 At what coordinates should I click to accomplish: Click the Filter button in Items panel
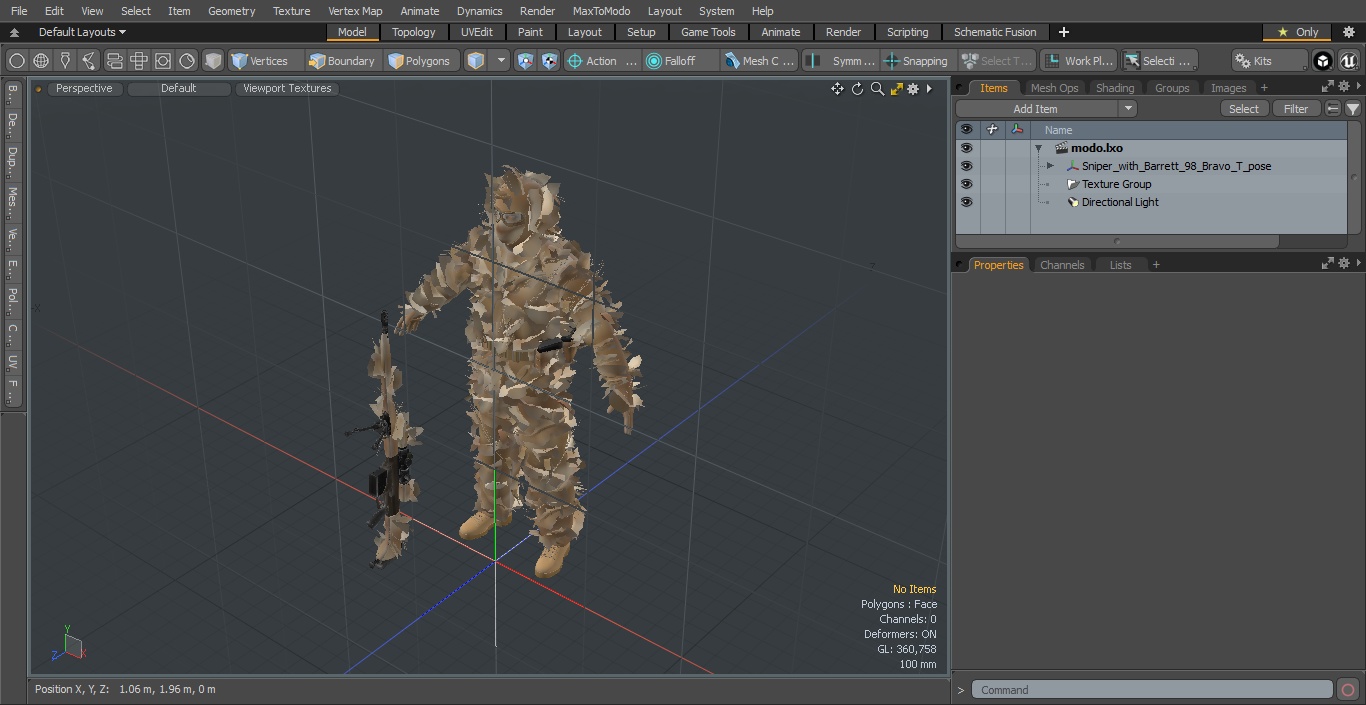[x=1296, y=109]
